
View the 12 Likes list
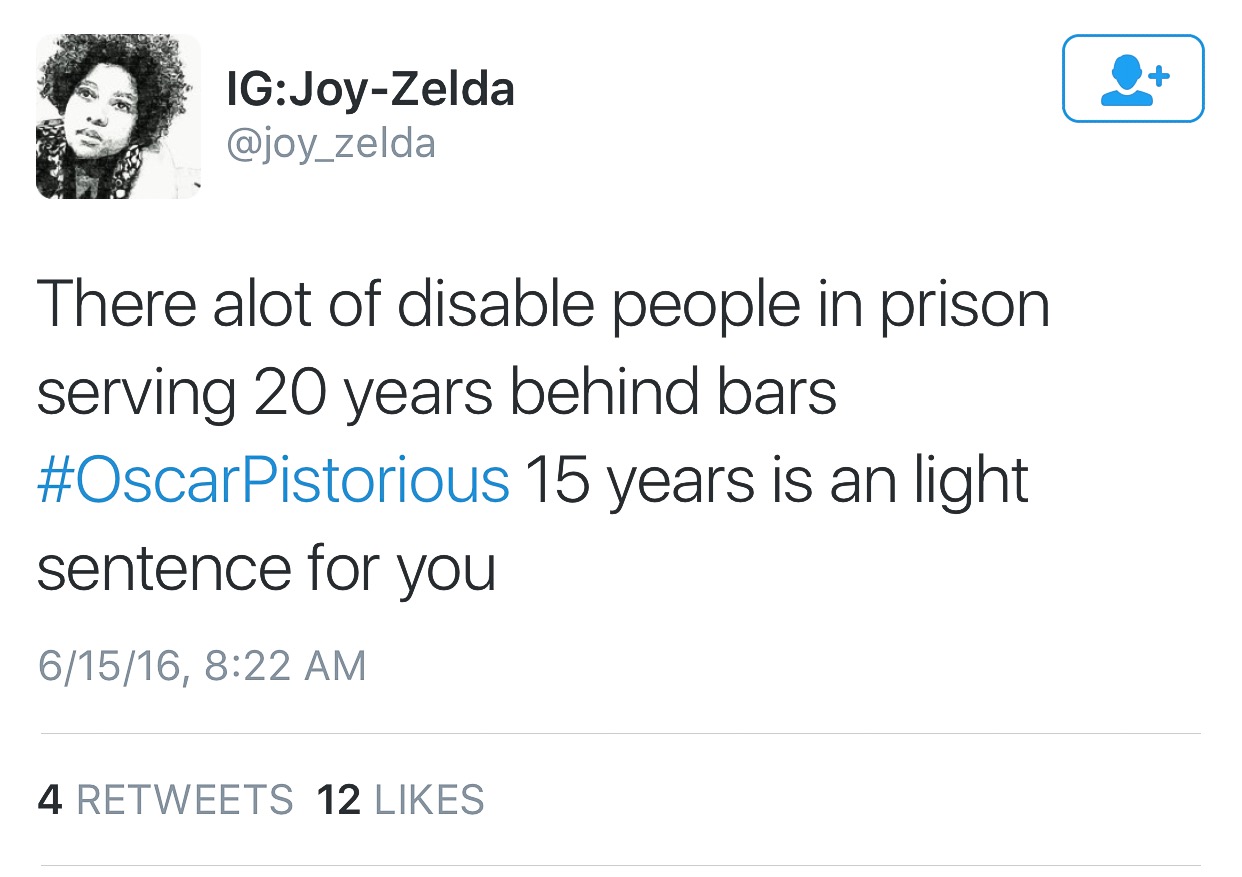click(400, 800)
